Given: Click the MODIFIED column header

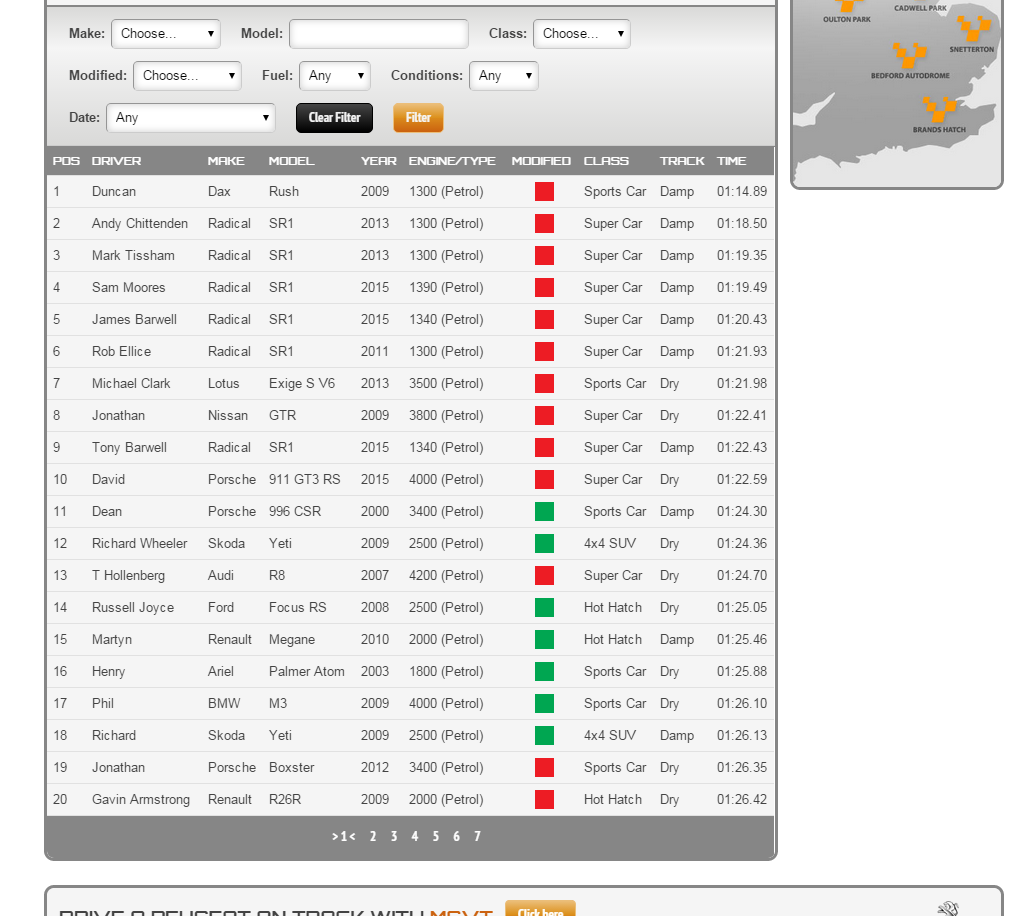Looking at the screenshot, I should (541, 161).
